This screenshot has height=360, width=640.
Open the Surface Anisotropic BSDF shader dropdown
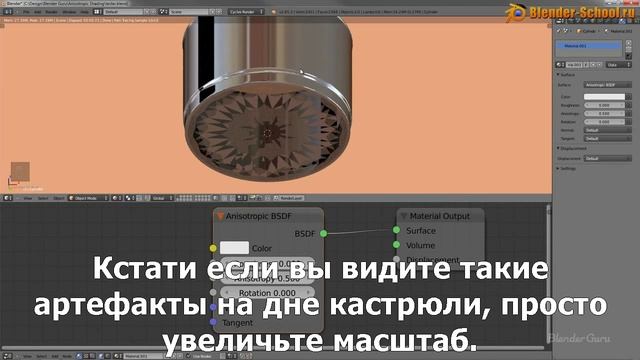608,85
